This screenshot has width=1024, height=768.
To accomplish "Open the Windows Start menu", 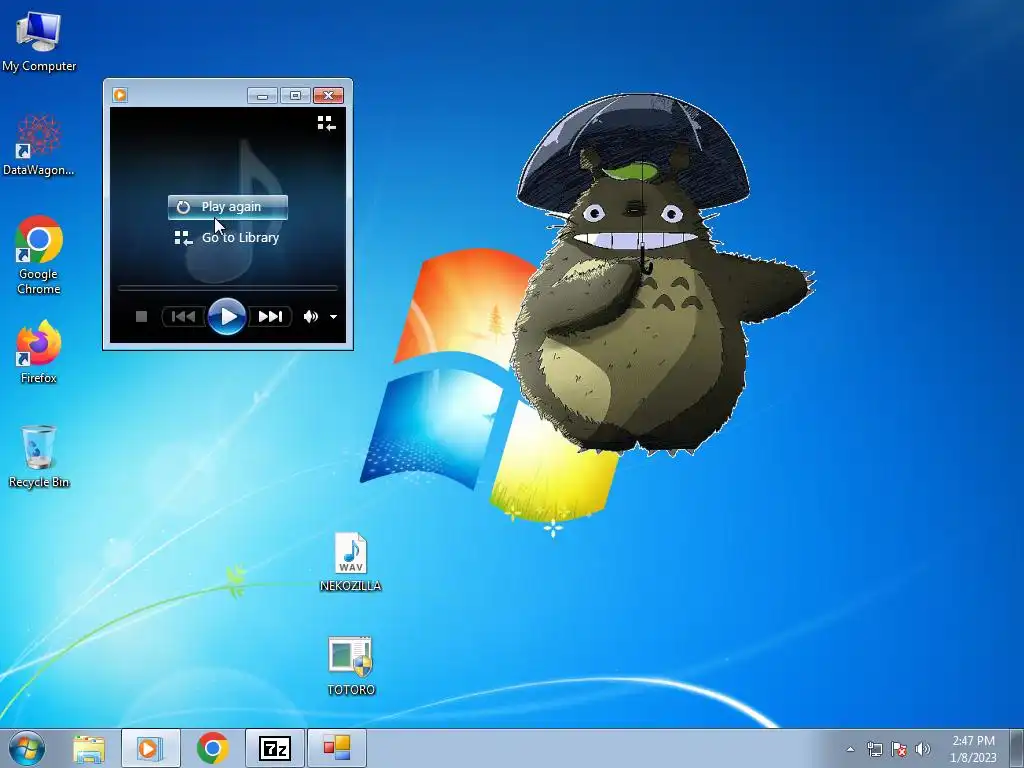I will pyautogui.click(x=27, y=748).
